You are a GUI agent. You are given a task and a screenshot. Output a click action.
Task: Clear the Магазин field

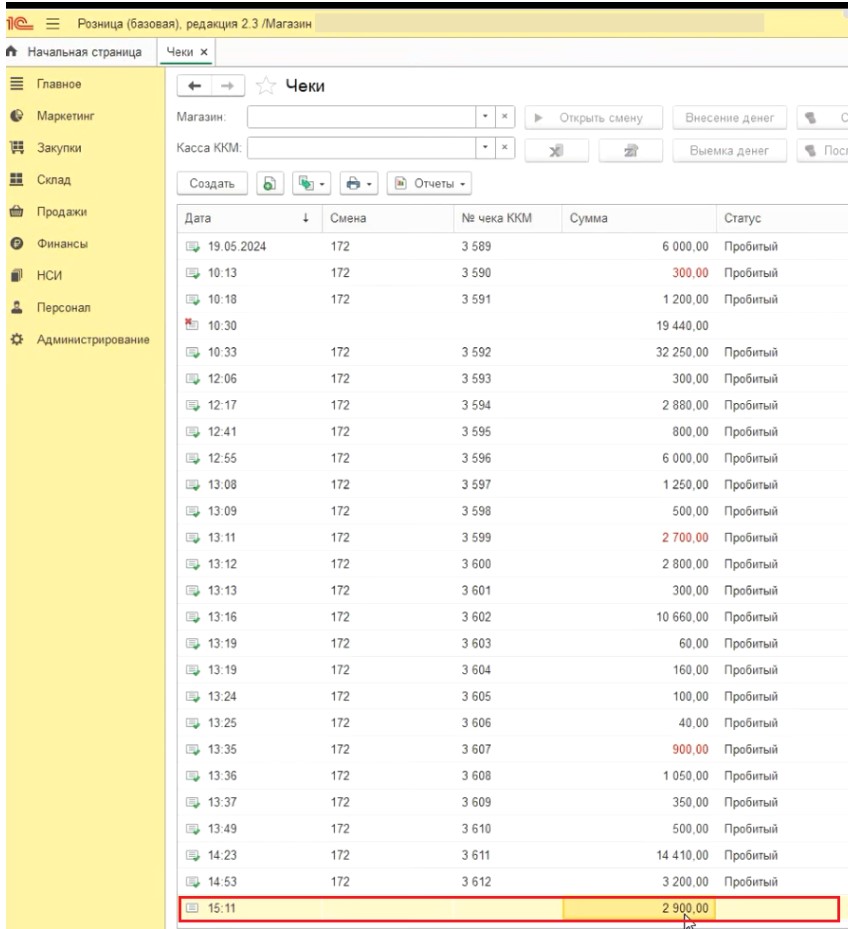click(505, 118)
